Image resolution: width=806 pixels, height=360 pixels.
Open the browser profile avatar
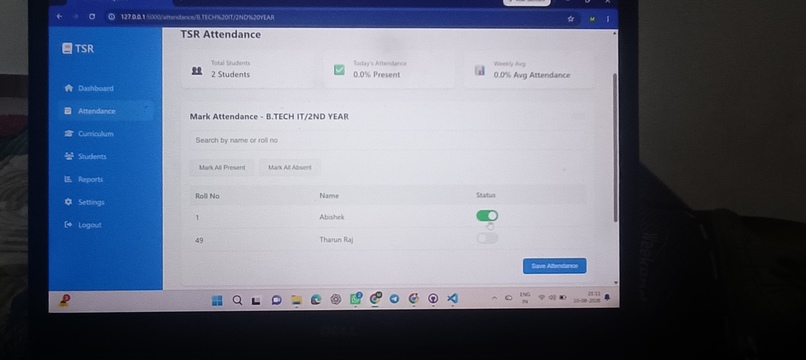[x=592, y=19]
